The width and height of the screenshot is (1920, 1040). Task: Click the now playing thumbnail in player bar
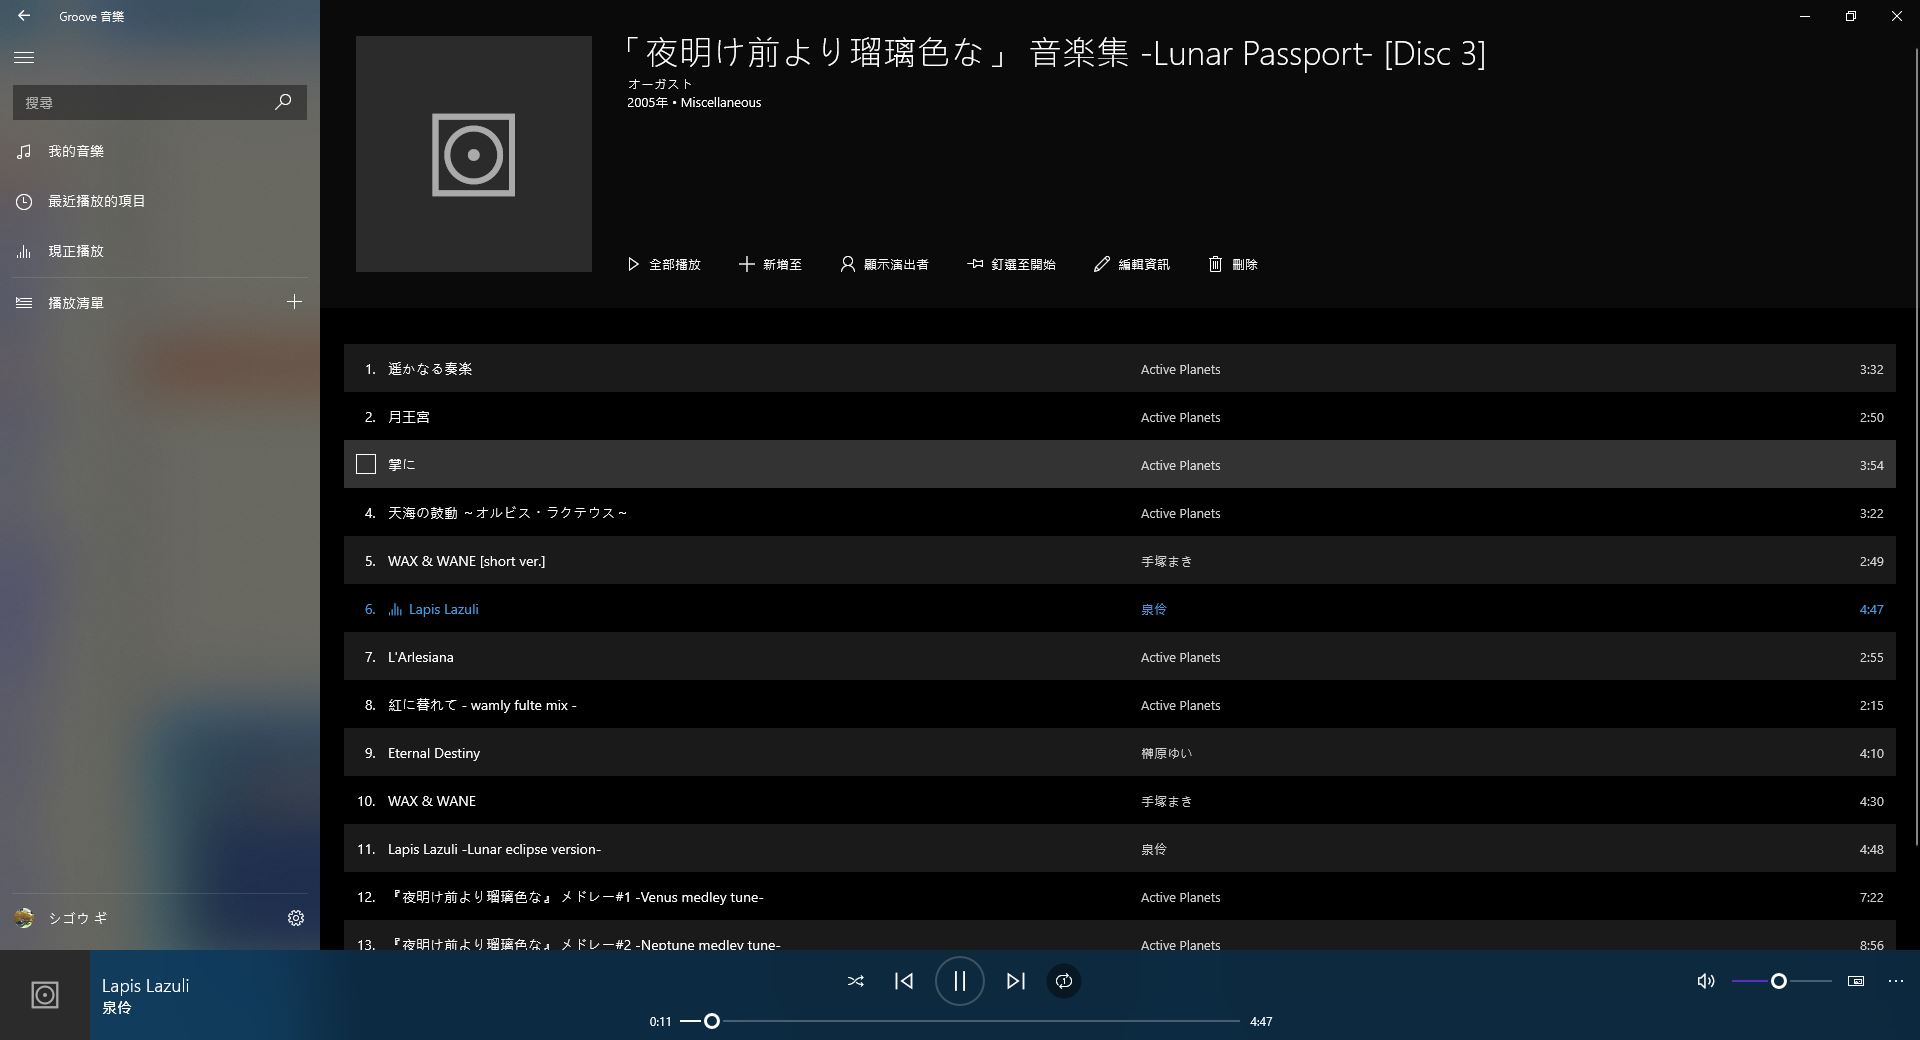[x=45, y=995]
